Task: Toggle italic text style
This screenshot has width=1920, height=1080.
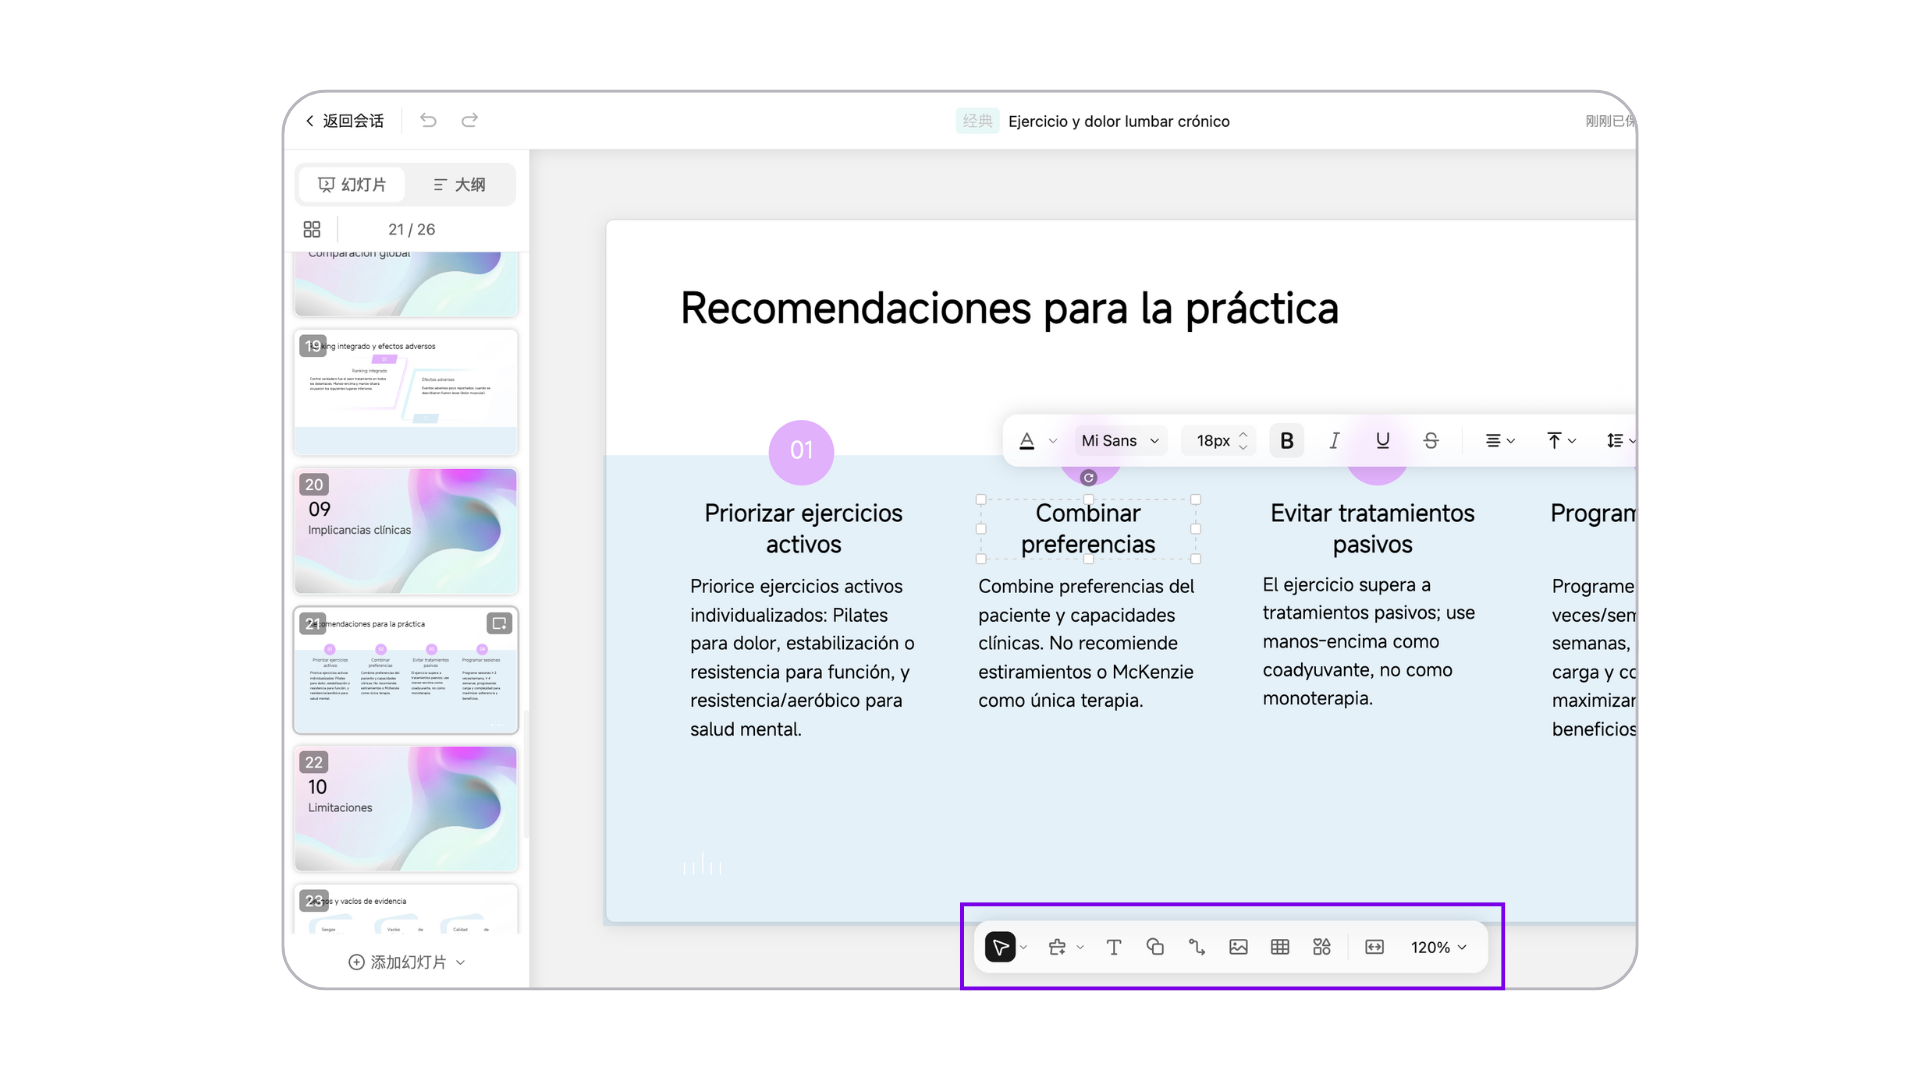Action: click(1334, 441)
